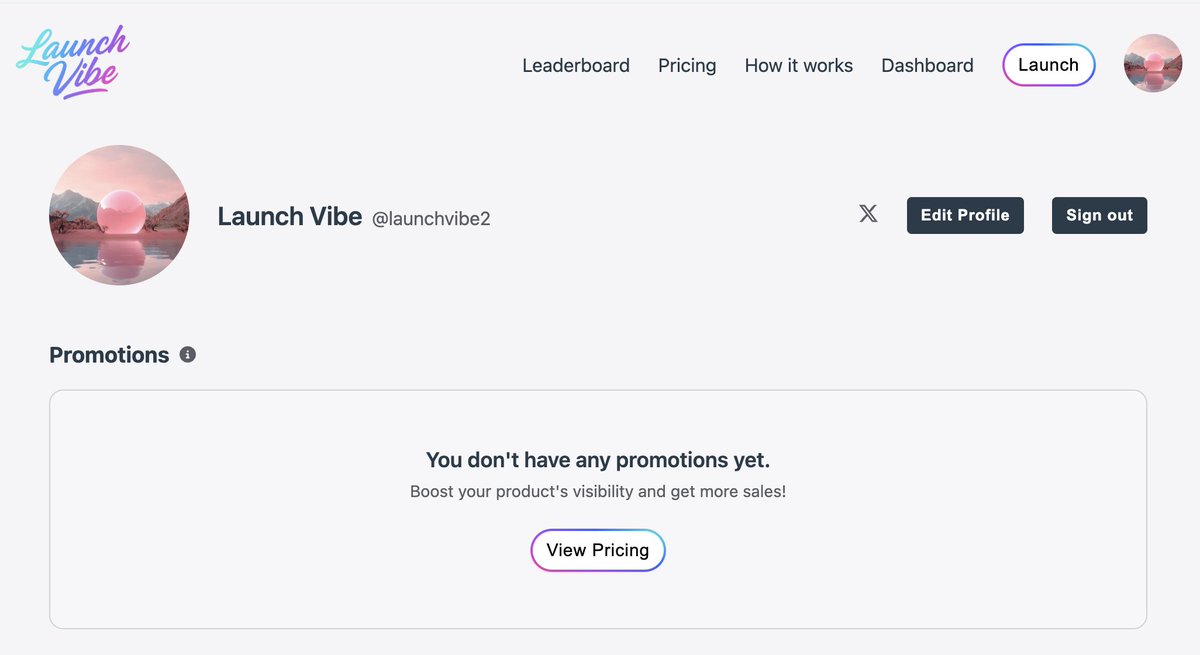The width and height of the screenshot is (1200, 655).
Task: Click the gradient-outlined Launch button
Action: [1049, 65]
